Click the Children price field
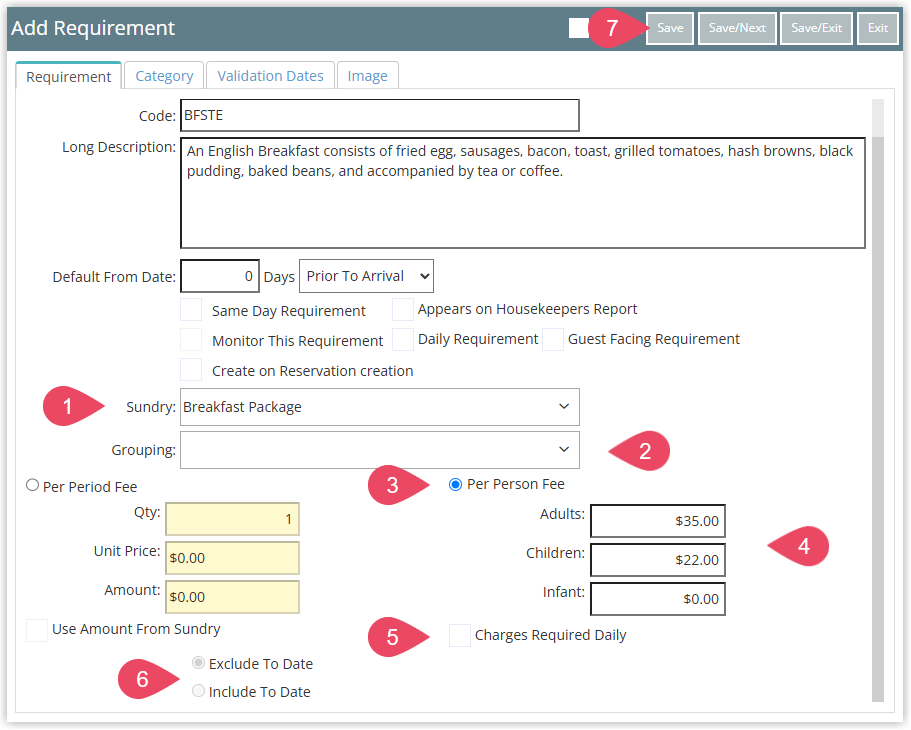This screenshot has width=911, height=730. 658,560
